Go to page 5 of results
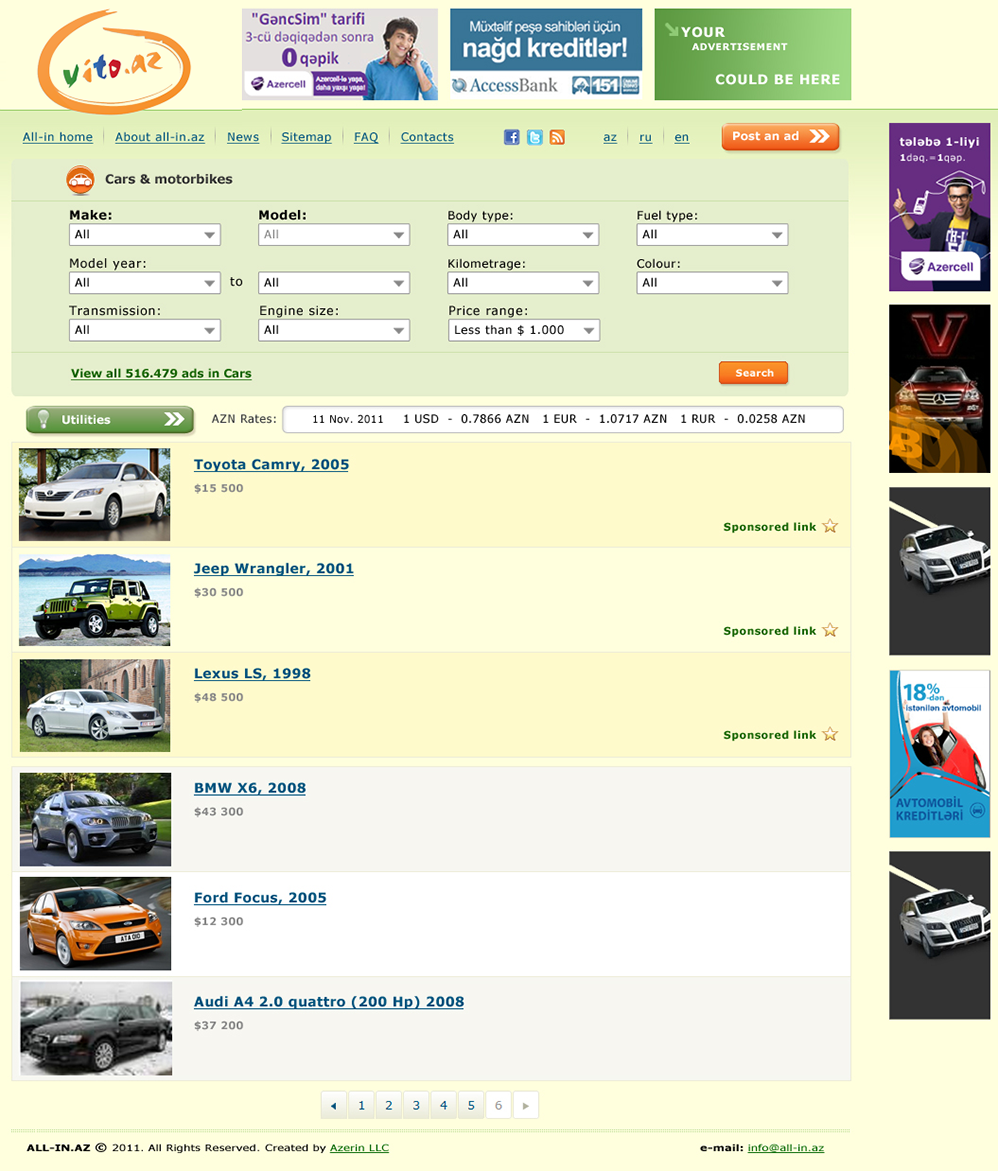The height and width of the screenshot is (1171, 998). click(471, 1105)
